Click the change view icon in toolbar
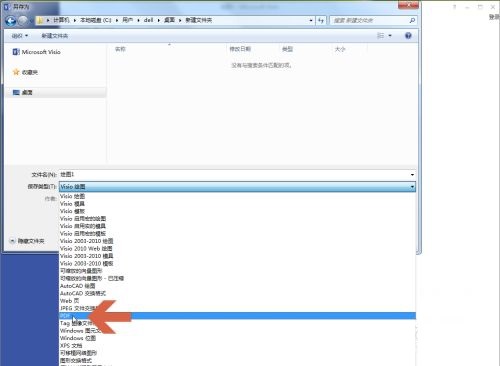Screen dimensions: 500x366 coord(380,36)
